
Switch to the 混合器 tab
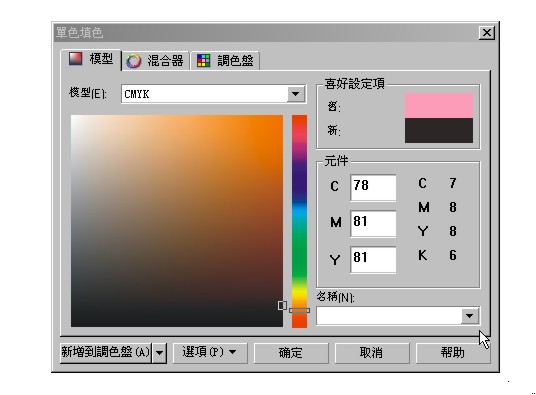(156, 61)
